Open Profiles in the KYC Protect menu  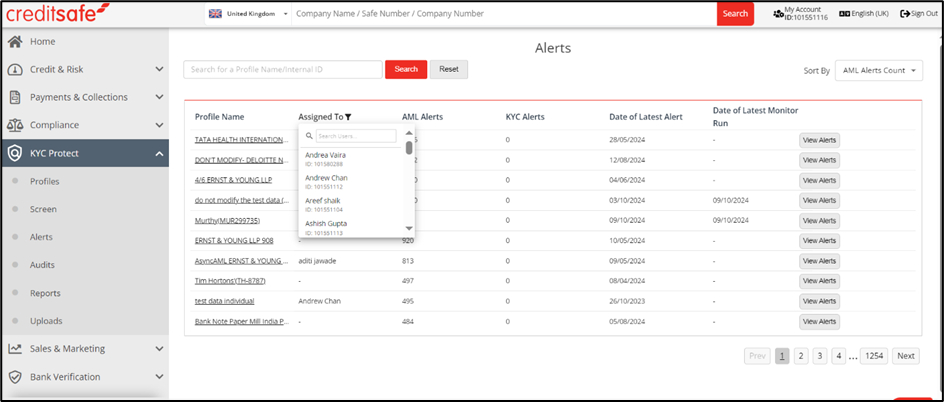pyautogui.click(x=45, y=181)
